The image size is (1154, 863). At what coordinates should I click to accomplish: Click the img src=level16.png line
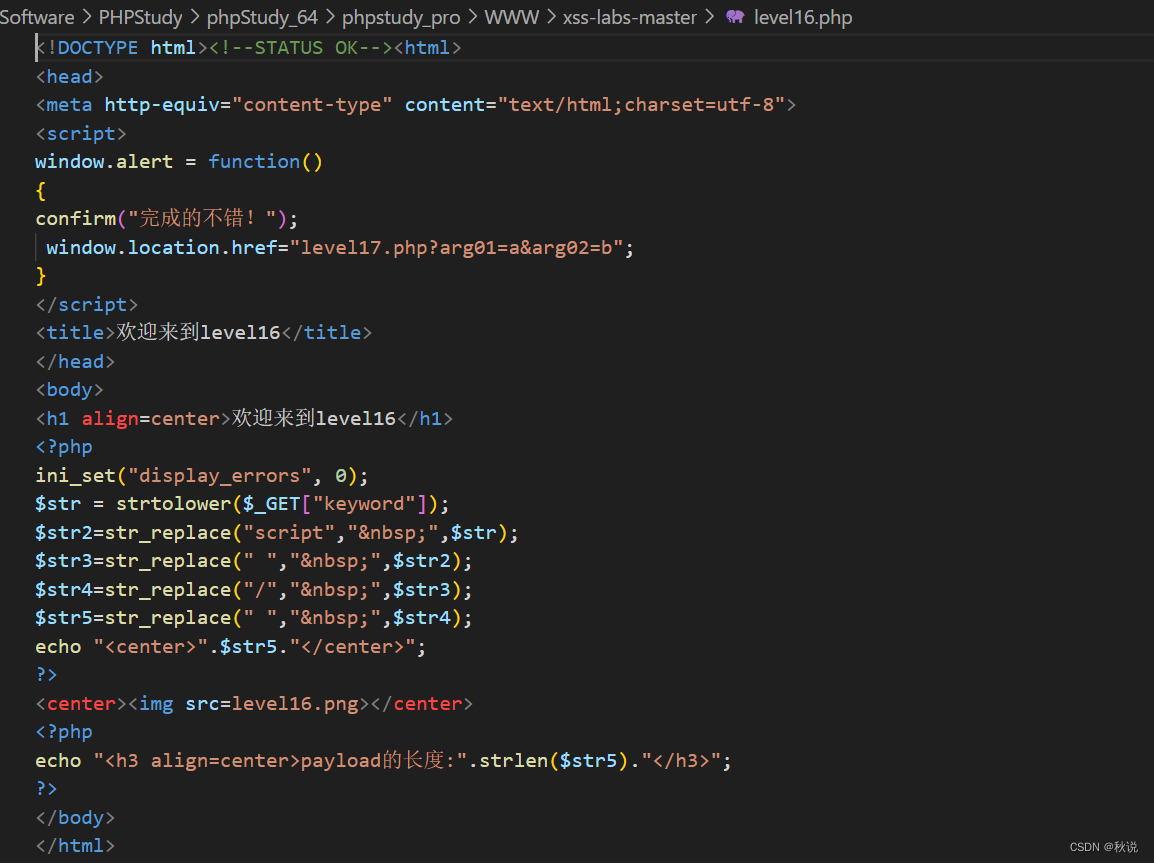point(254,703)
